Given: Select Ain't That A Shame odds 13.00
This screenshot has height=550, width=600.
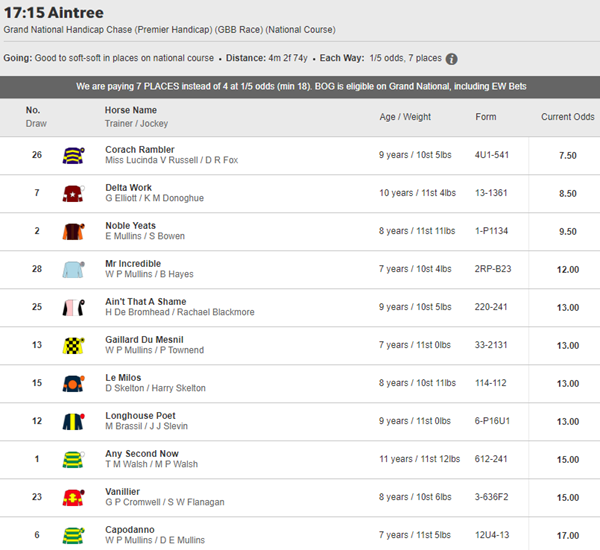Looking at the screenshot, I should [x=567, y=307].
